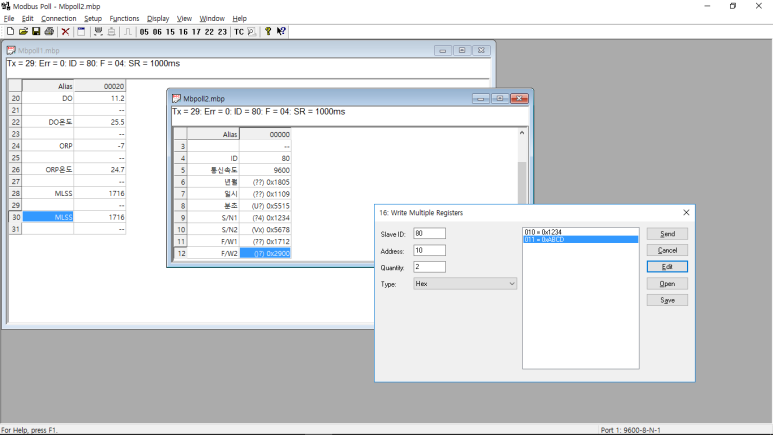Viewport: 773px width, 435px height.
Task: Click the Slave ID input field
Action: [430, 233]
